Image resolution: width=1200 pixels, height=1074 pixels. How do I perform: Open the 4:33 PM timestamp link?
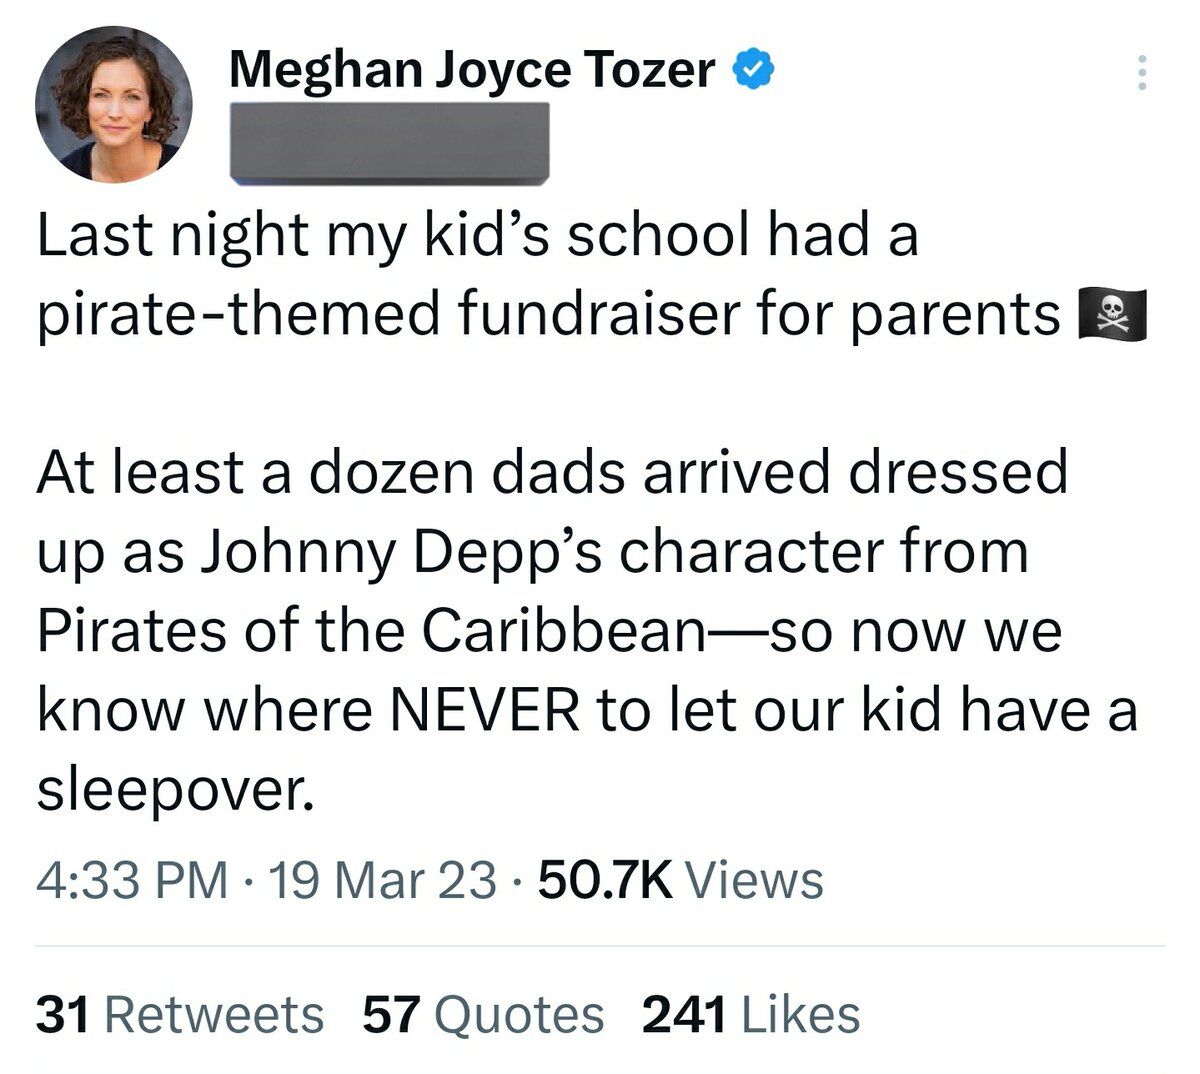tap(131, 880)
